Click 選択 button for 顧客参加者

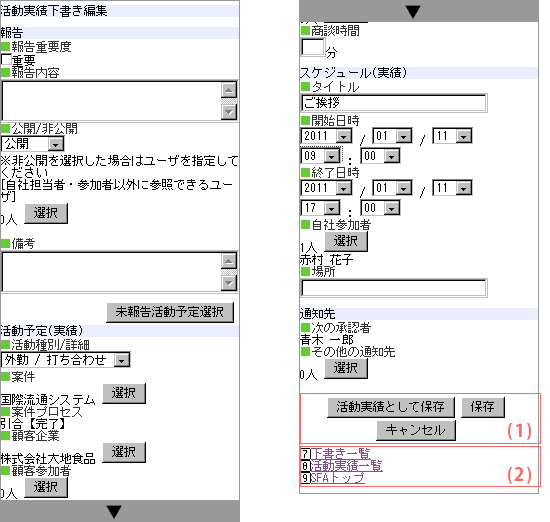click(46, 488)
